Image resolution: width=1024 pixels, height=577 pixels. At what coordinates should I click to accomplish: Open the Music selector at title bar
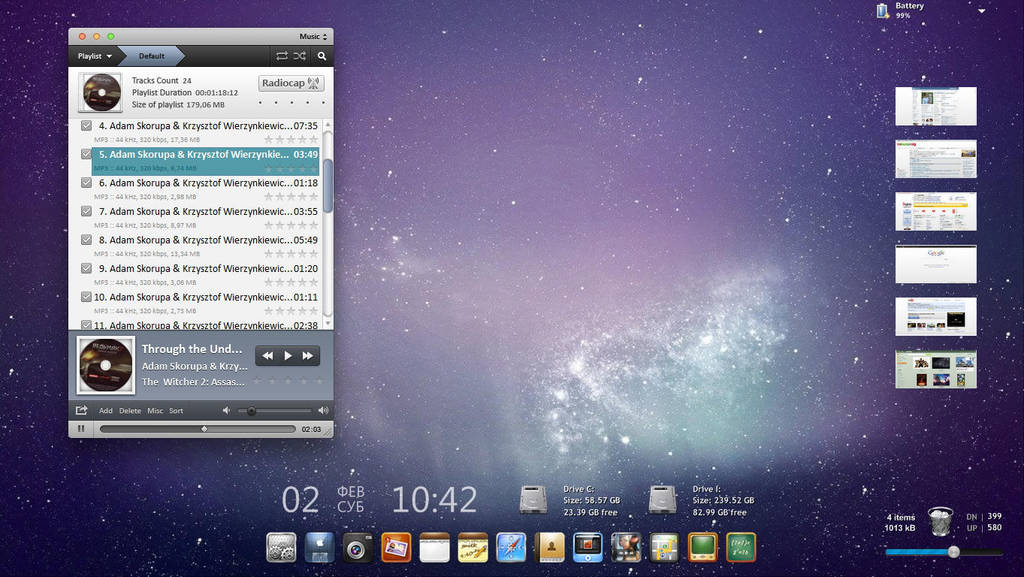tap(313, 37)
